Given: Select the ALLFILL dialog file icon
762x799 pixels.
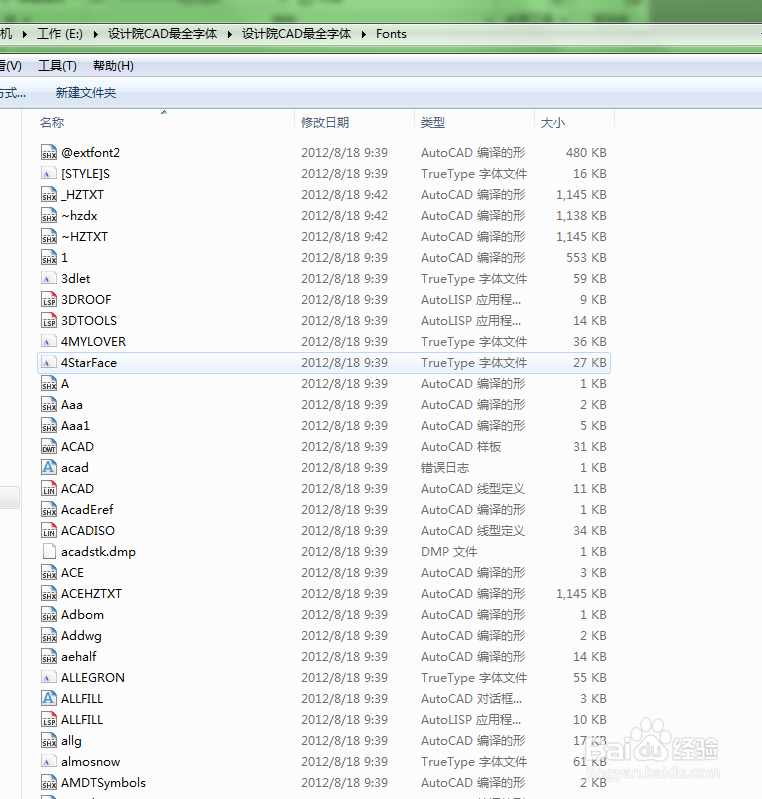Looking at the screenshot, I should tap(49, 699).
